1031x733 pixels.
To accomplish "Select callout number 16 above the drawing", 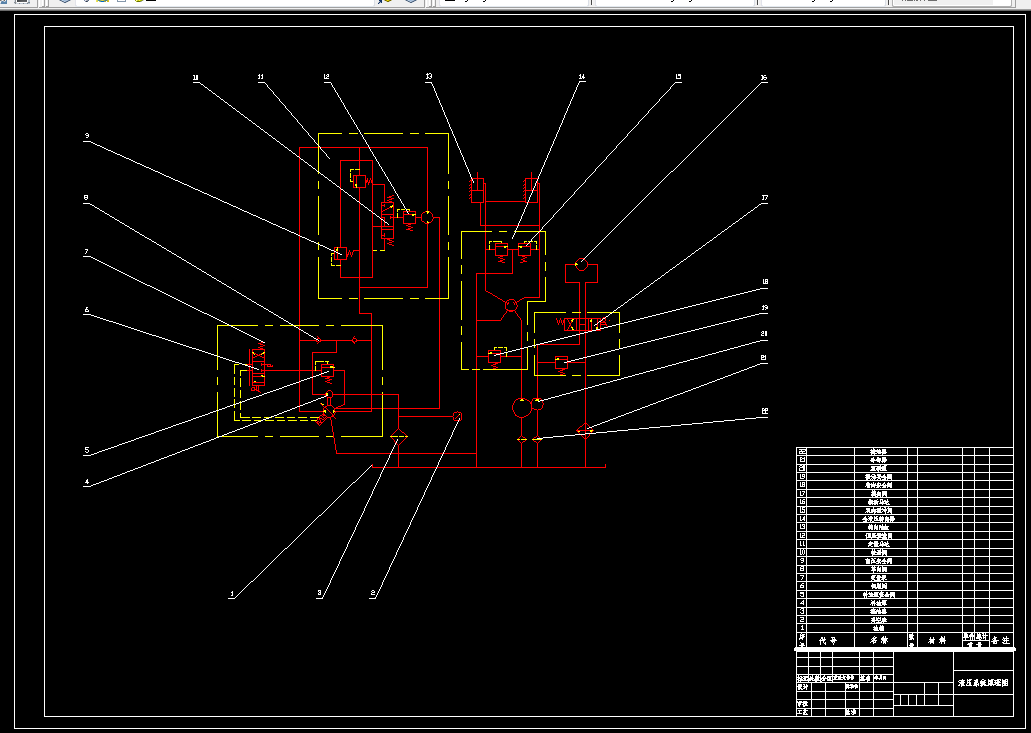I will point(763,78).
